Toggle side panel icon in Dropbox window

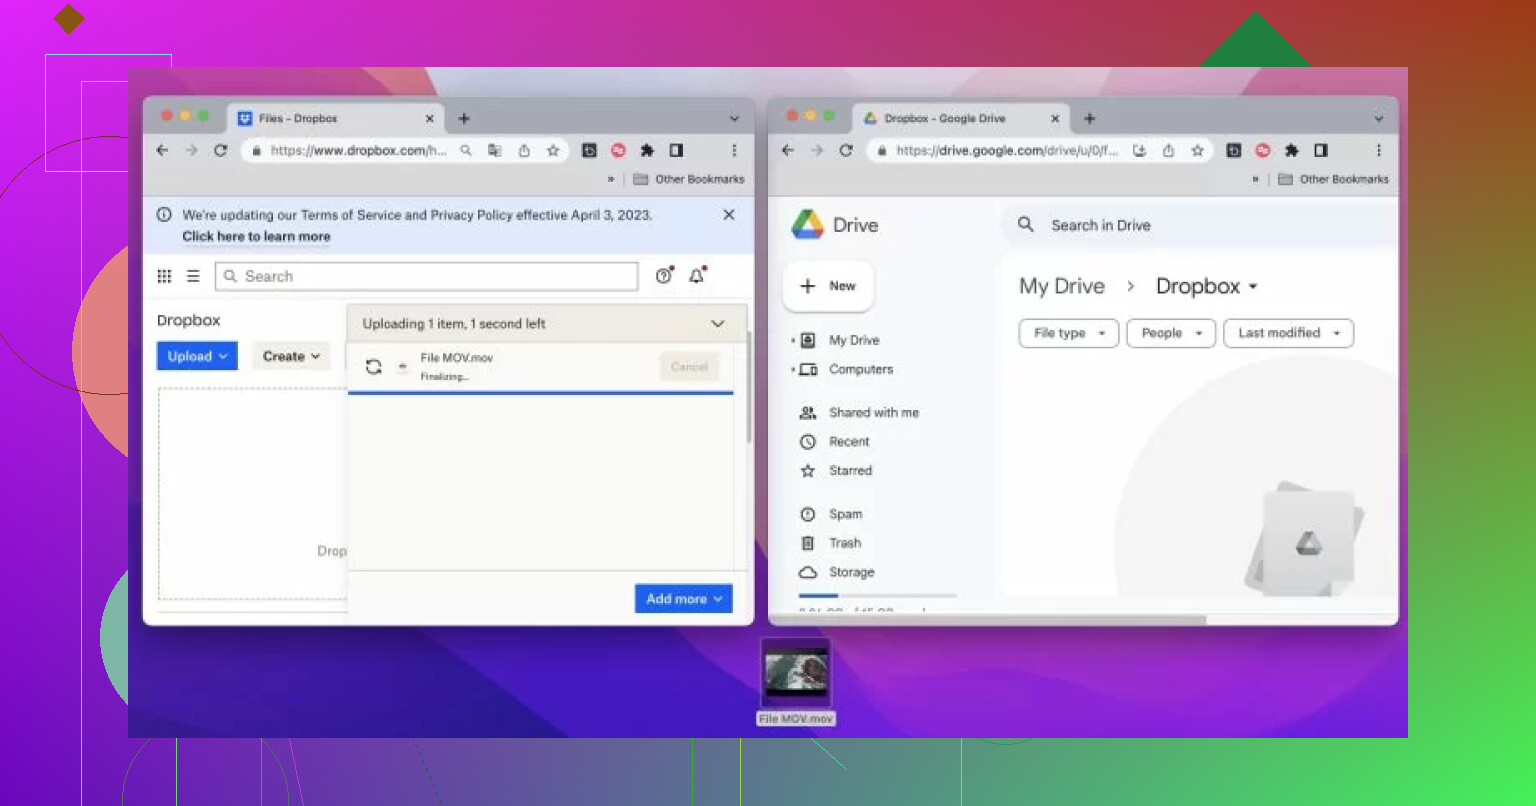point(676,150)
